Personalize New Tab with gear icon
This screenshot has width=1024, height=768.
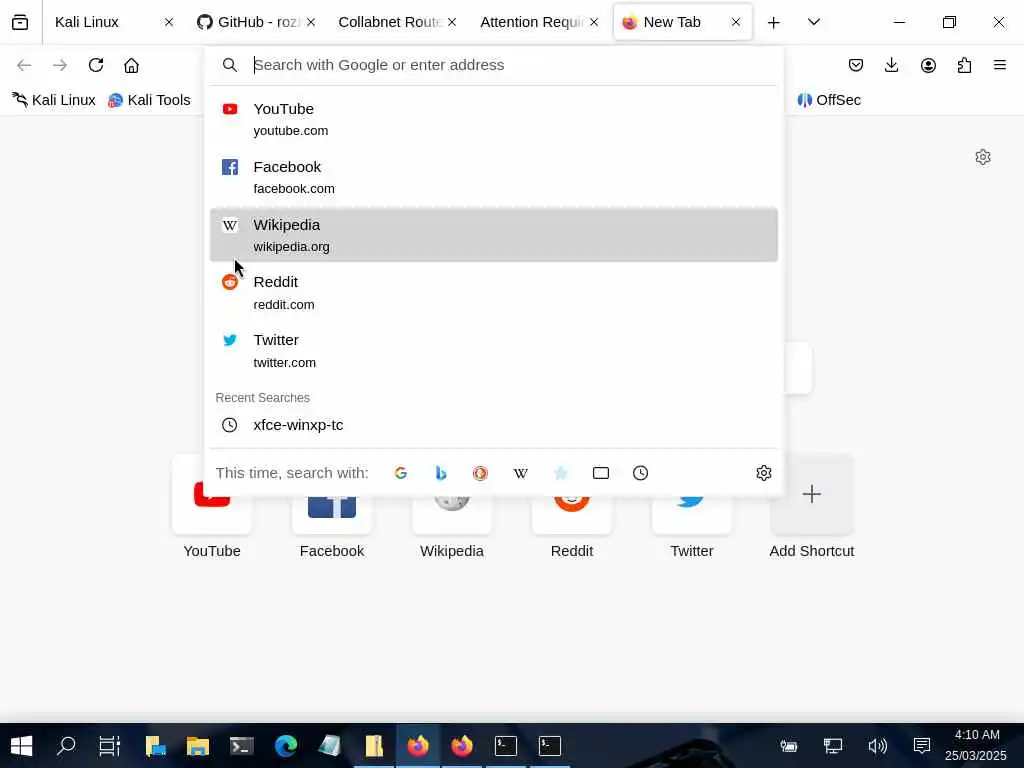[983, 157]
